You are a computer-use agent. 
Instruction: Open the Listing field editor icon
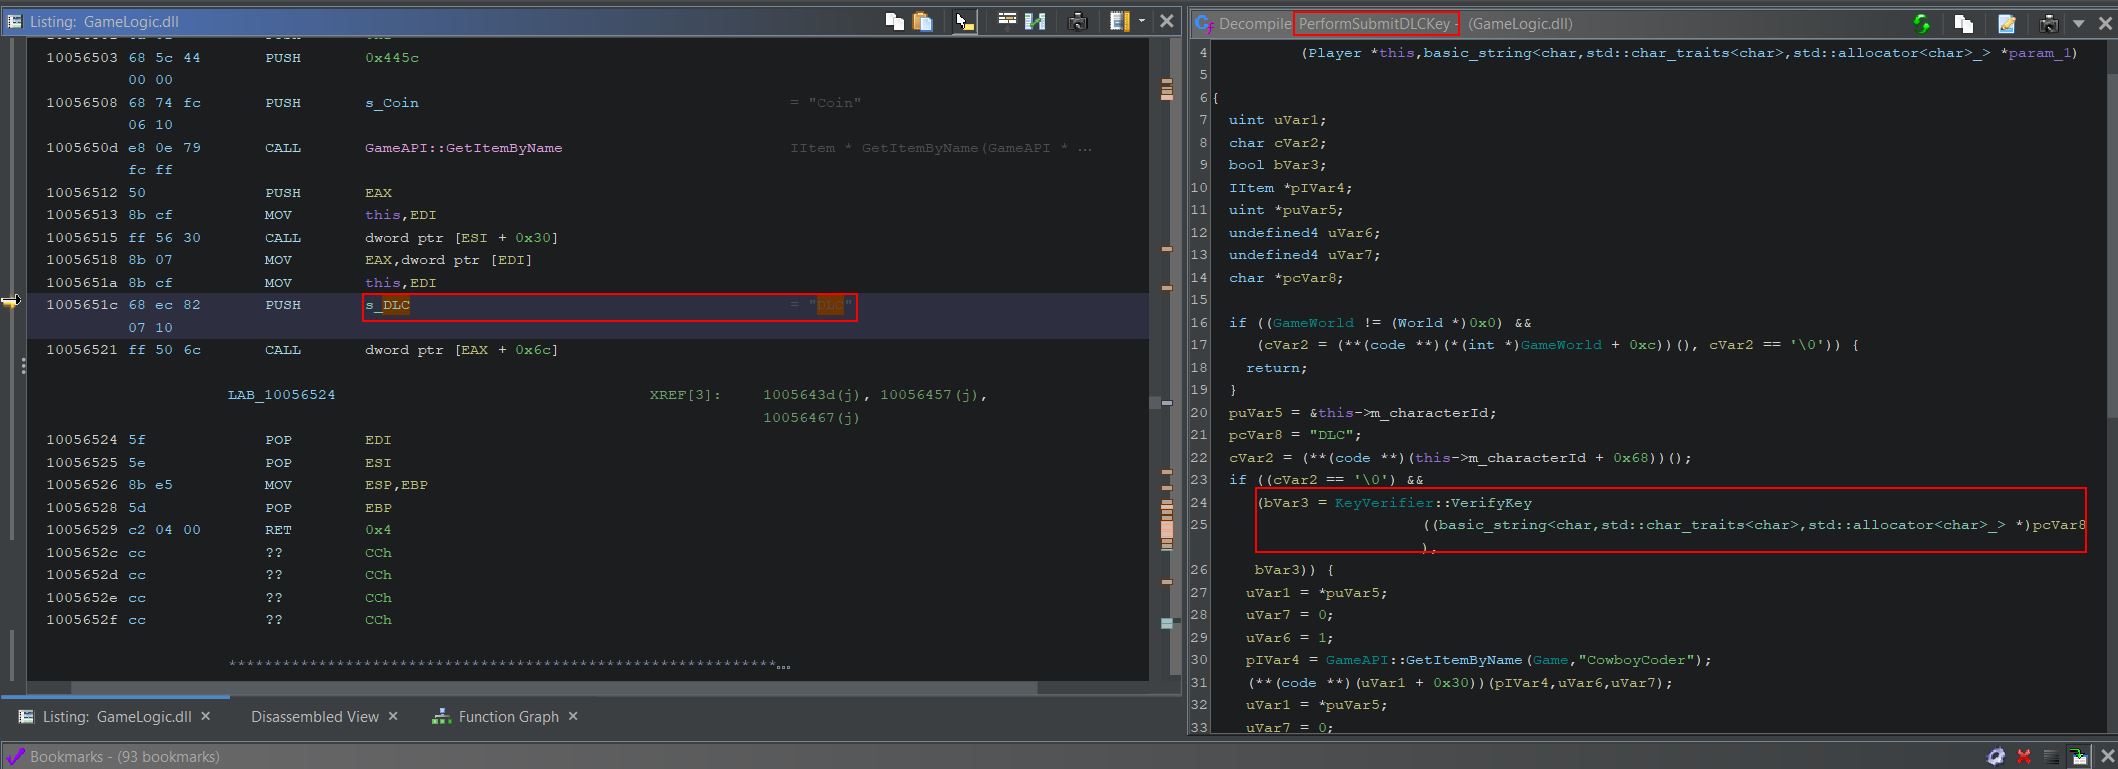pyautogui.click(x=1007, y=21)
